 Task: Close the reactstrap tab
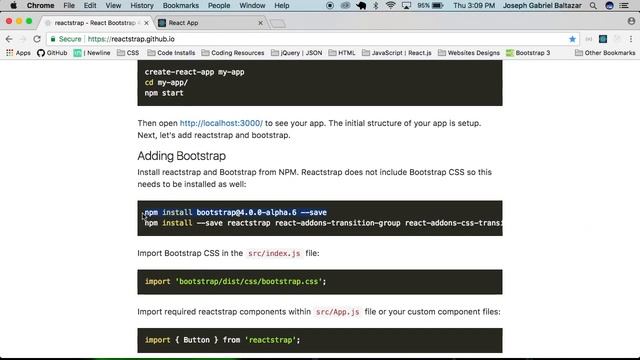point(146,23)
